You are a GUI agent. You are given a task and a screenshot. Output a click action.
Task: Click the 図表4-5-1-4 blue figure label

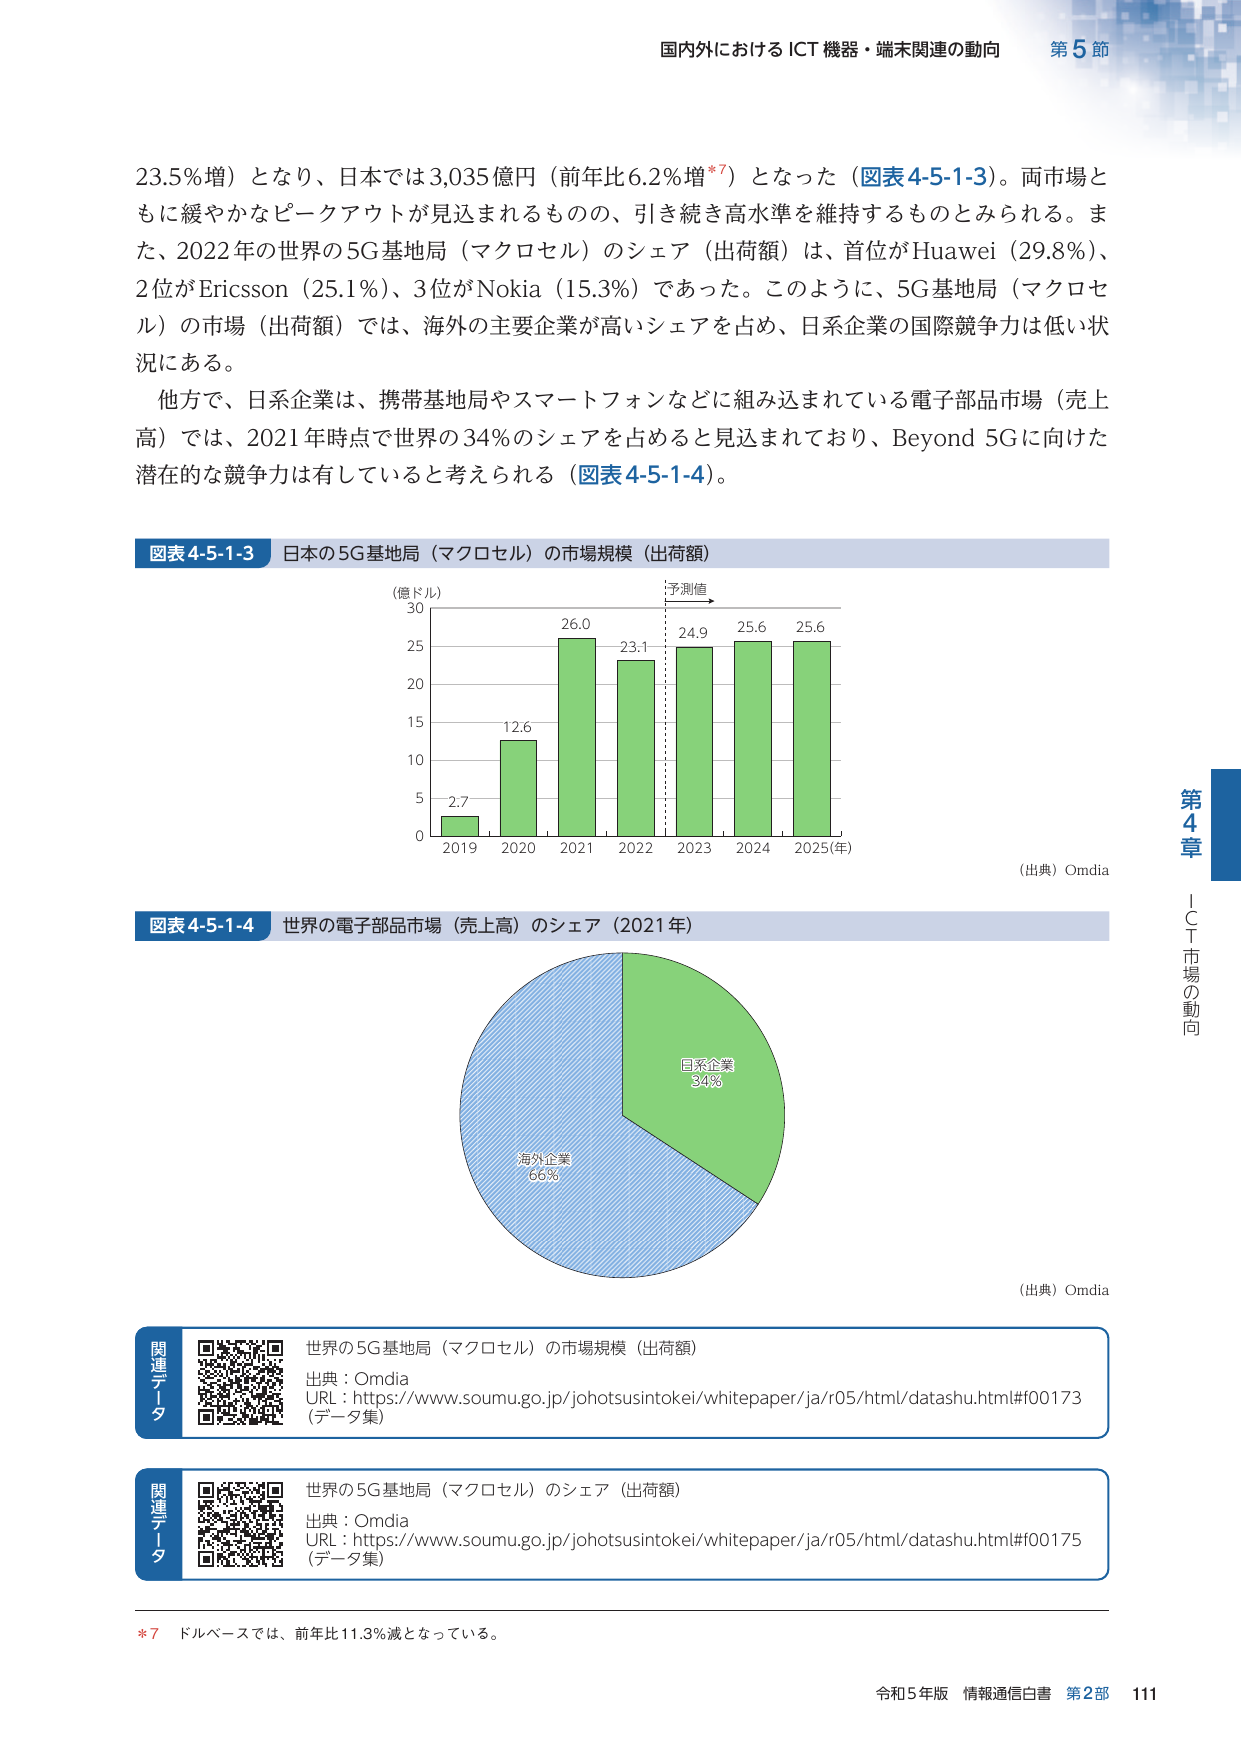(x=202, y=925)
